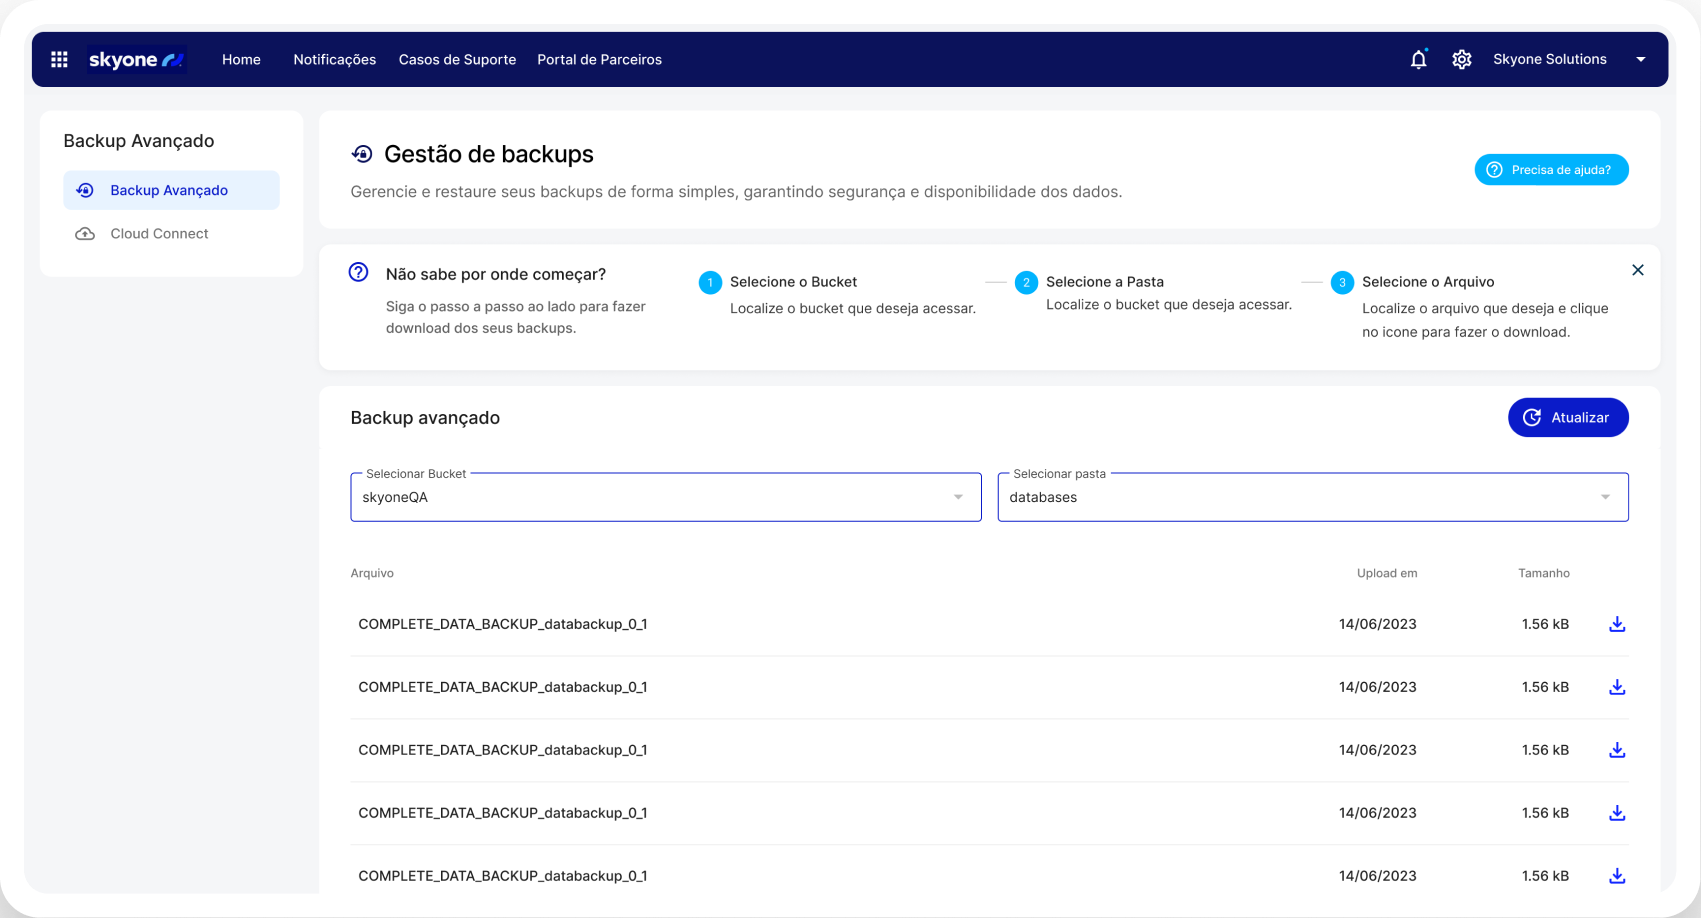Image resolution: width=1701 pixels, height=918 pixels.
Task: Go to the Notificações menu item
Action: [x=334, y=60]
